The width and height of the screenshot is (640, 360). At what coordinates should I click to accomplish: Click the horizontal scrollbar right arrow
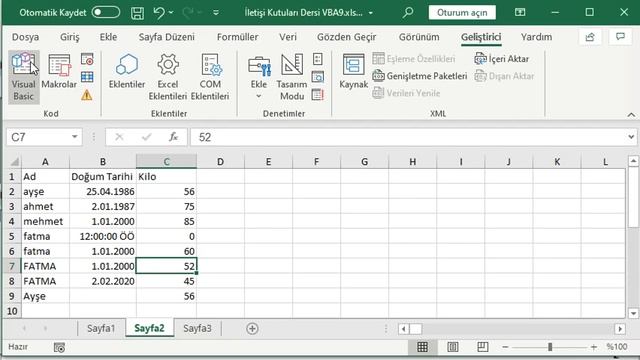point(620,329)
